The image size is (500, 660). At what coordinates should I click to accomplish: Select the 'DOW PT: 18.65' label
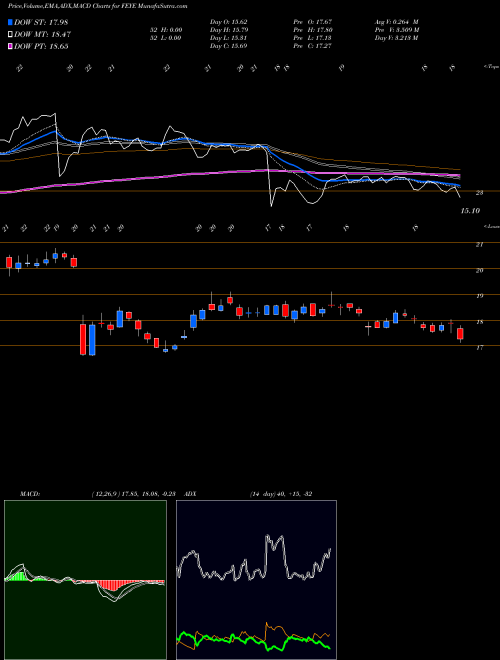pyautogui.click(x=41, y=46)
